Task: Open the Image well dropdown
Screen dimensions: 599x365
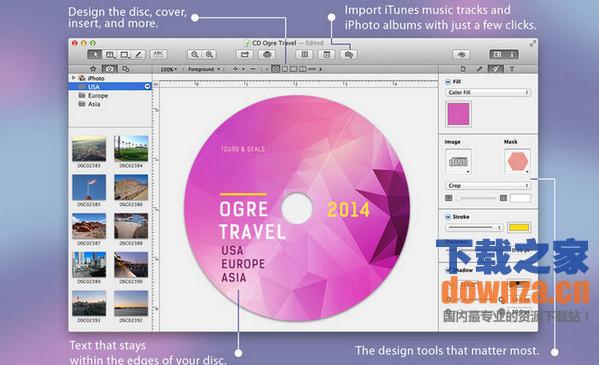Action: coord(458,162)
